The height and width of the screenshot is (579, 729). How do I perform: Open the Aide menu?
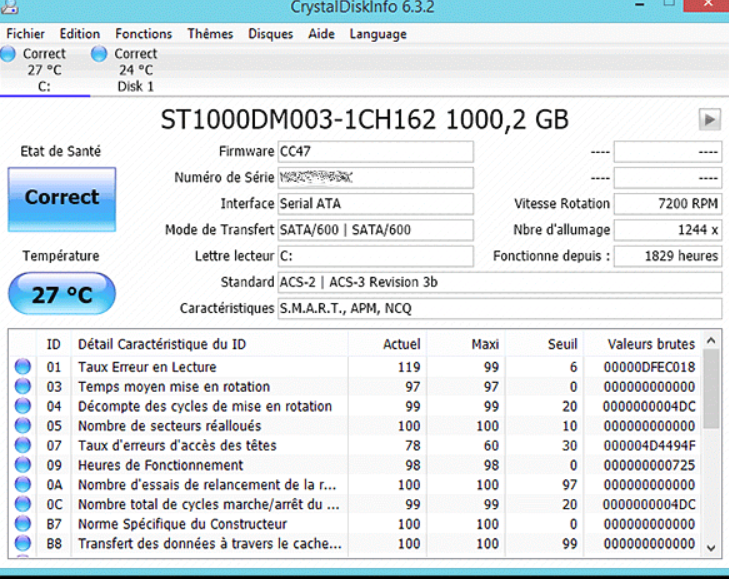pos(321,34)
